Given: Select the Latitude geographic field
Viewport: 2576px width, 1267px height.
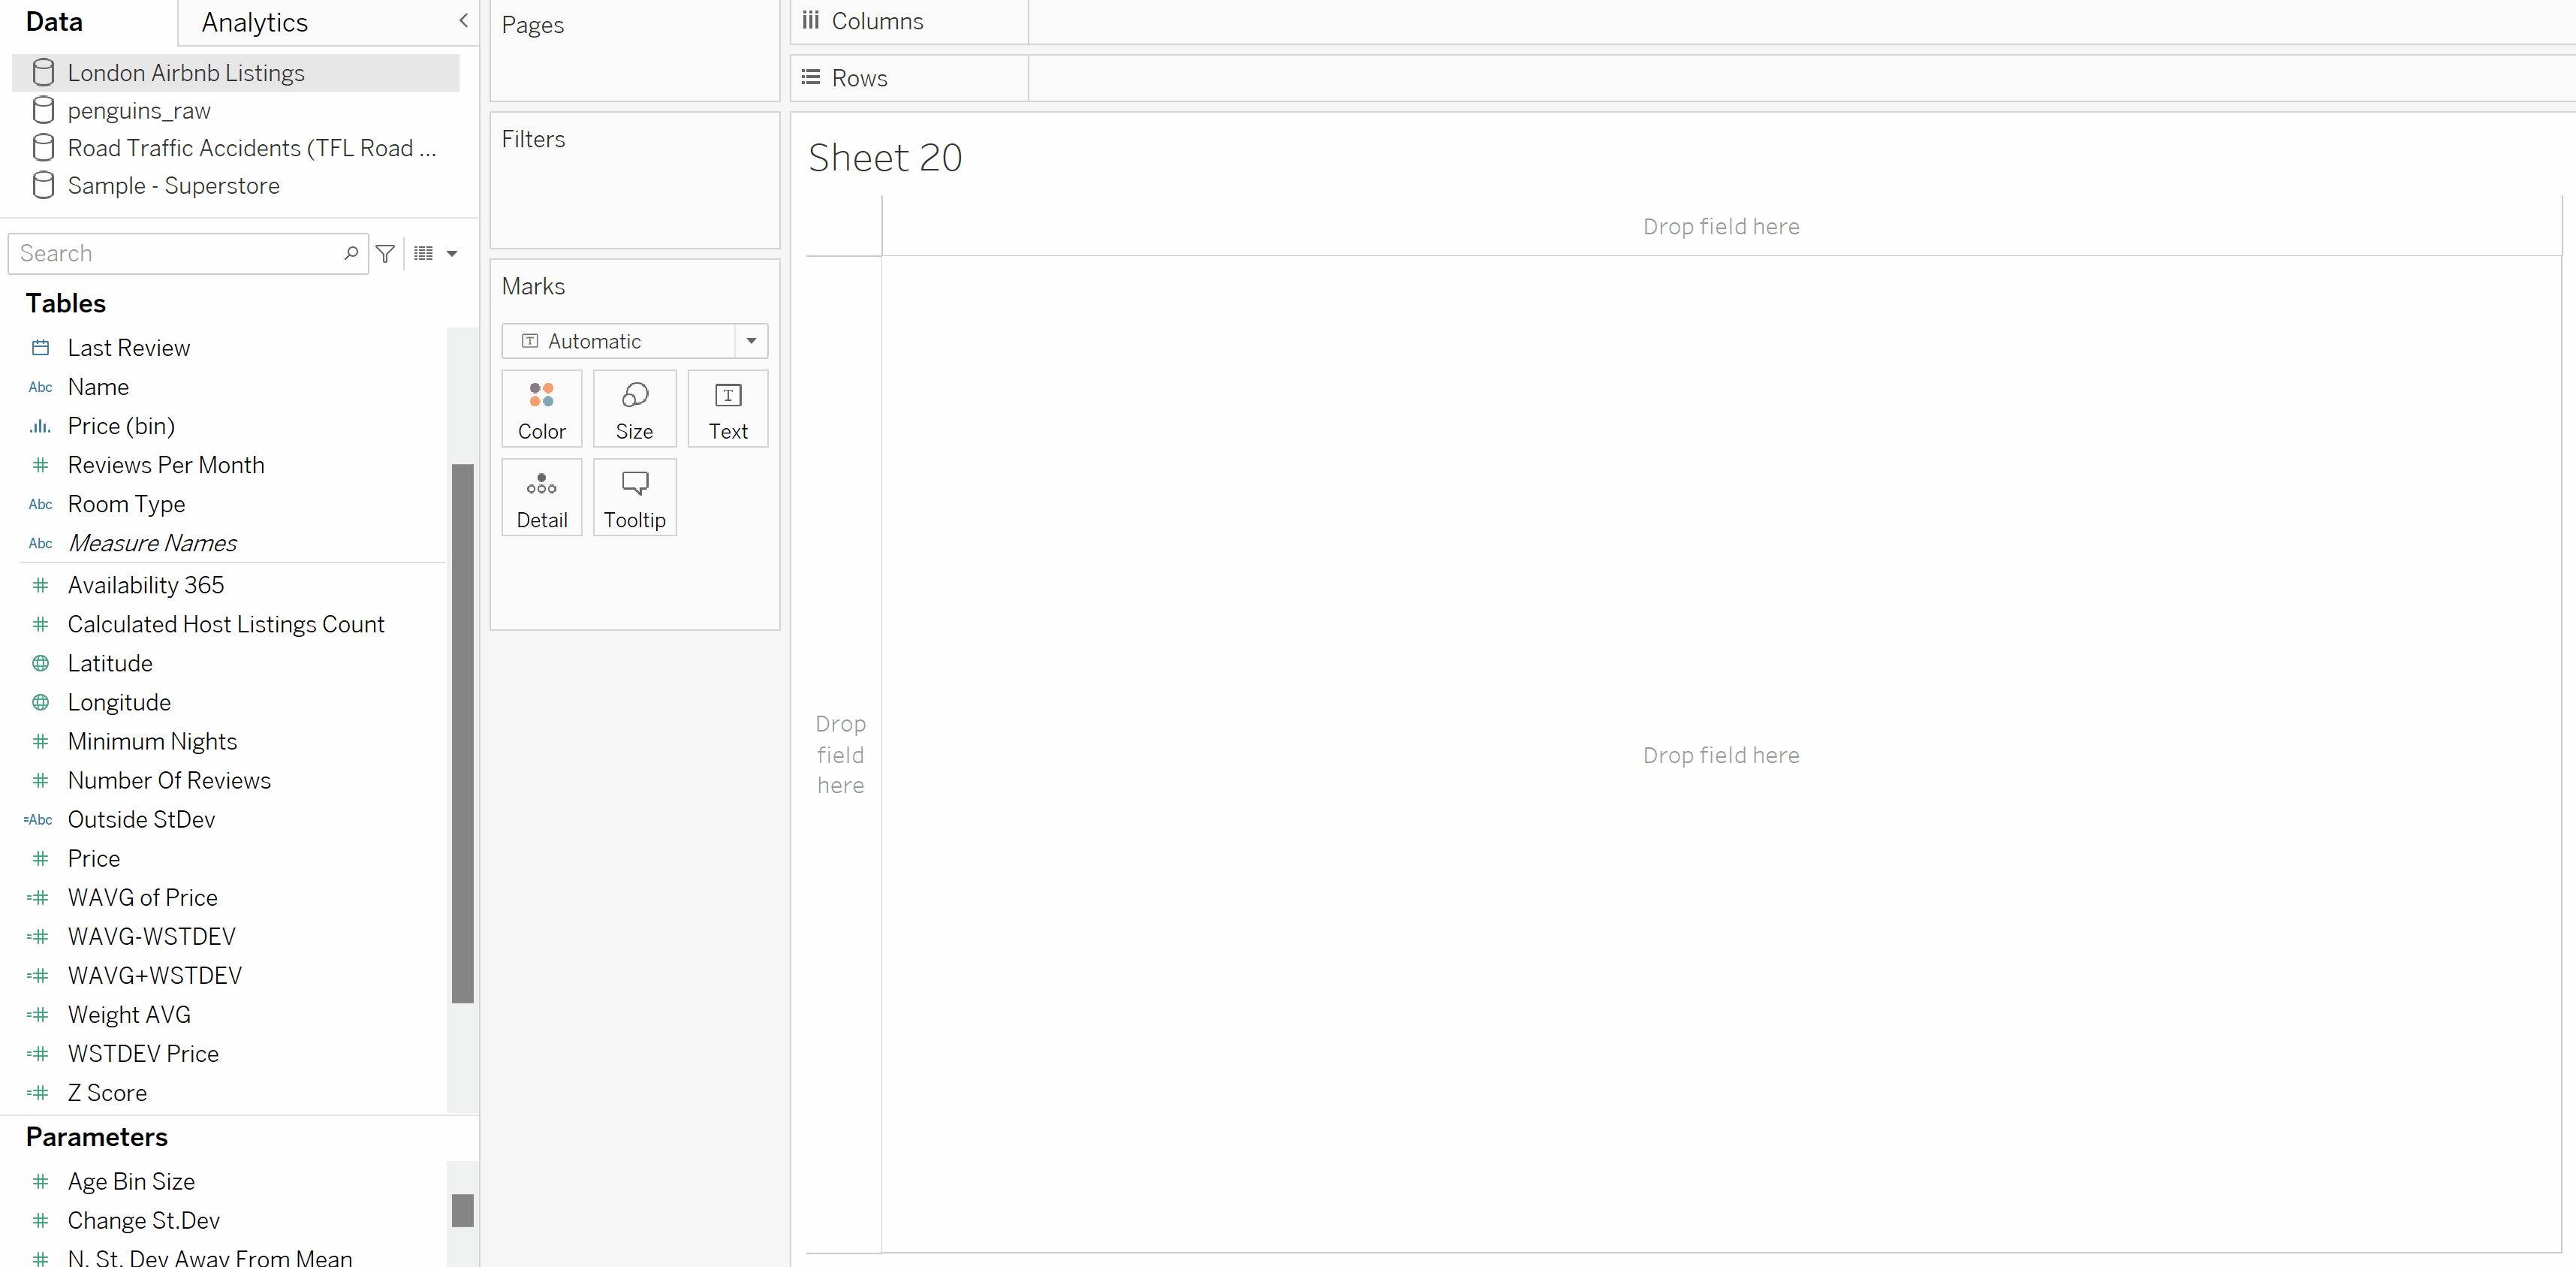Looking at the screenshot, I should click(110, 663).
